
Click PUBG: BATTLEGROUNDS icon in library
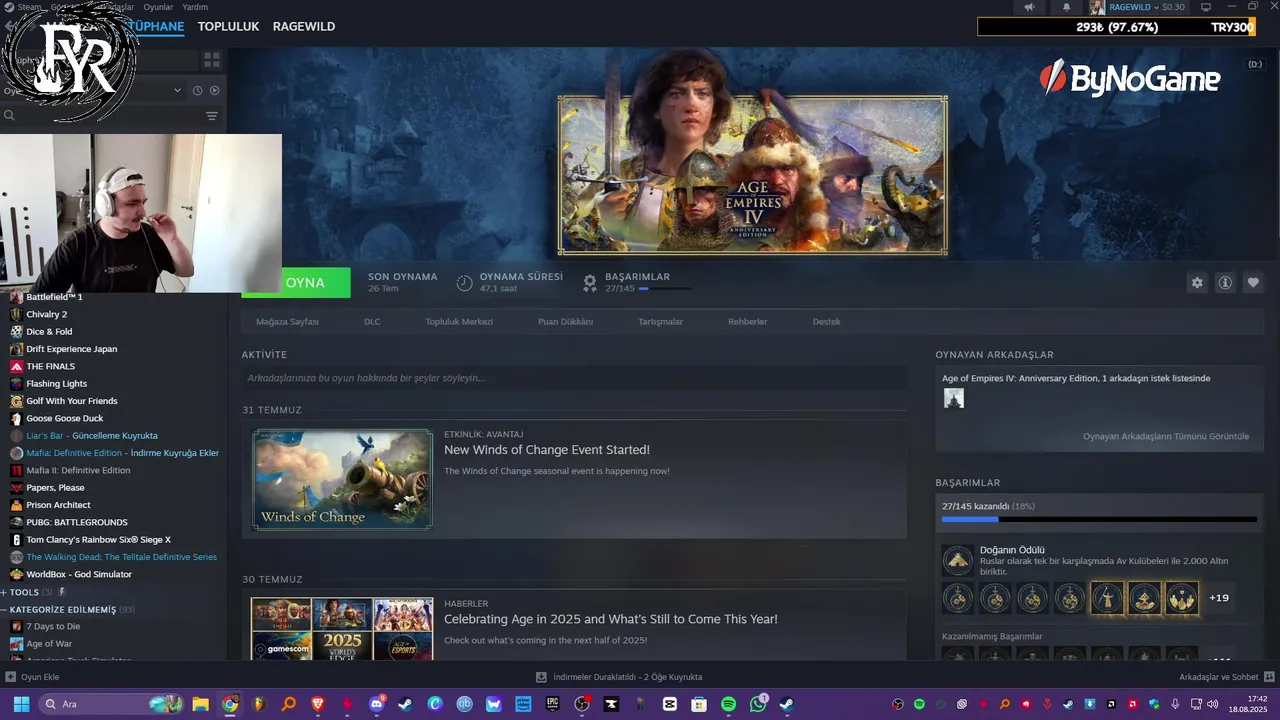[16, 522]
